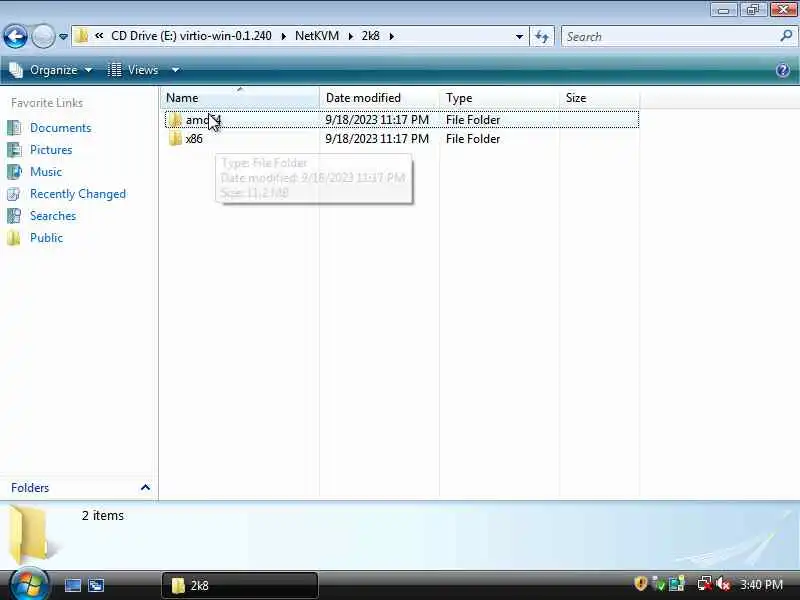800x600 pixels.
Task: Open the Organize menu
Action: 51,70
